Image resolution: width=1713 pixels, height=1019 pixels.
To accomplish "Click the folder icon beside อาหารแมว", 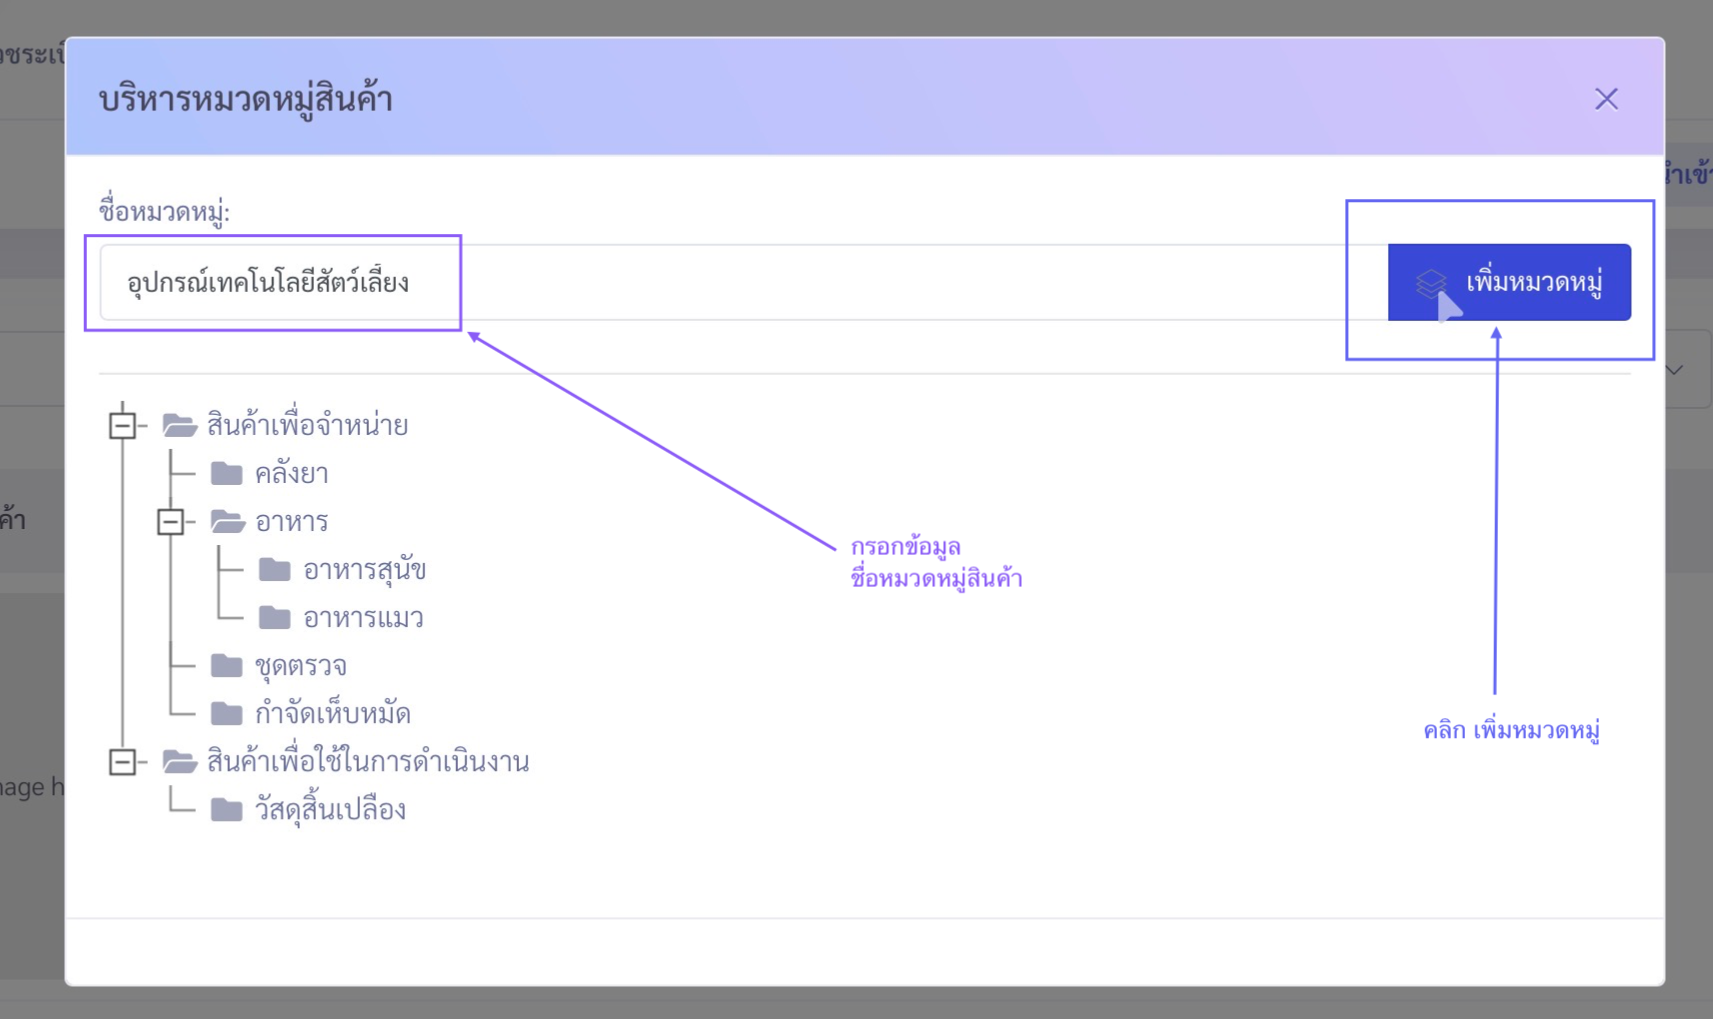I will [x=275, y=617].
